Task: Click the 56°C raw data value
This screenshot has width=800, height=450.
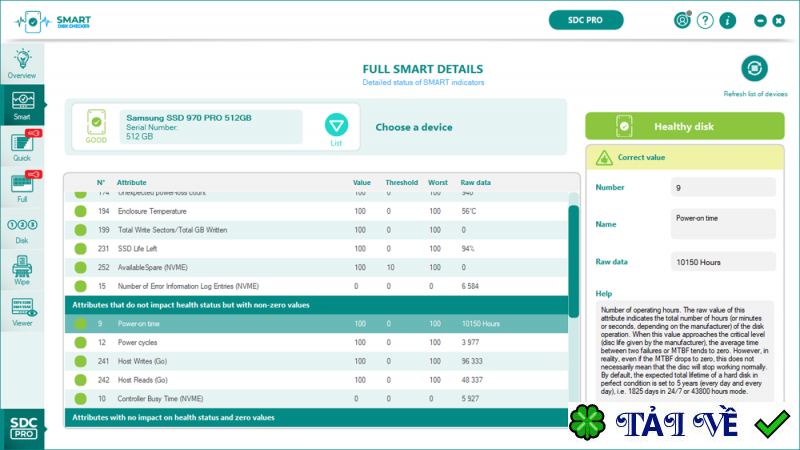Action: click(469, 211)
